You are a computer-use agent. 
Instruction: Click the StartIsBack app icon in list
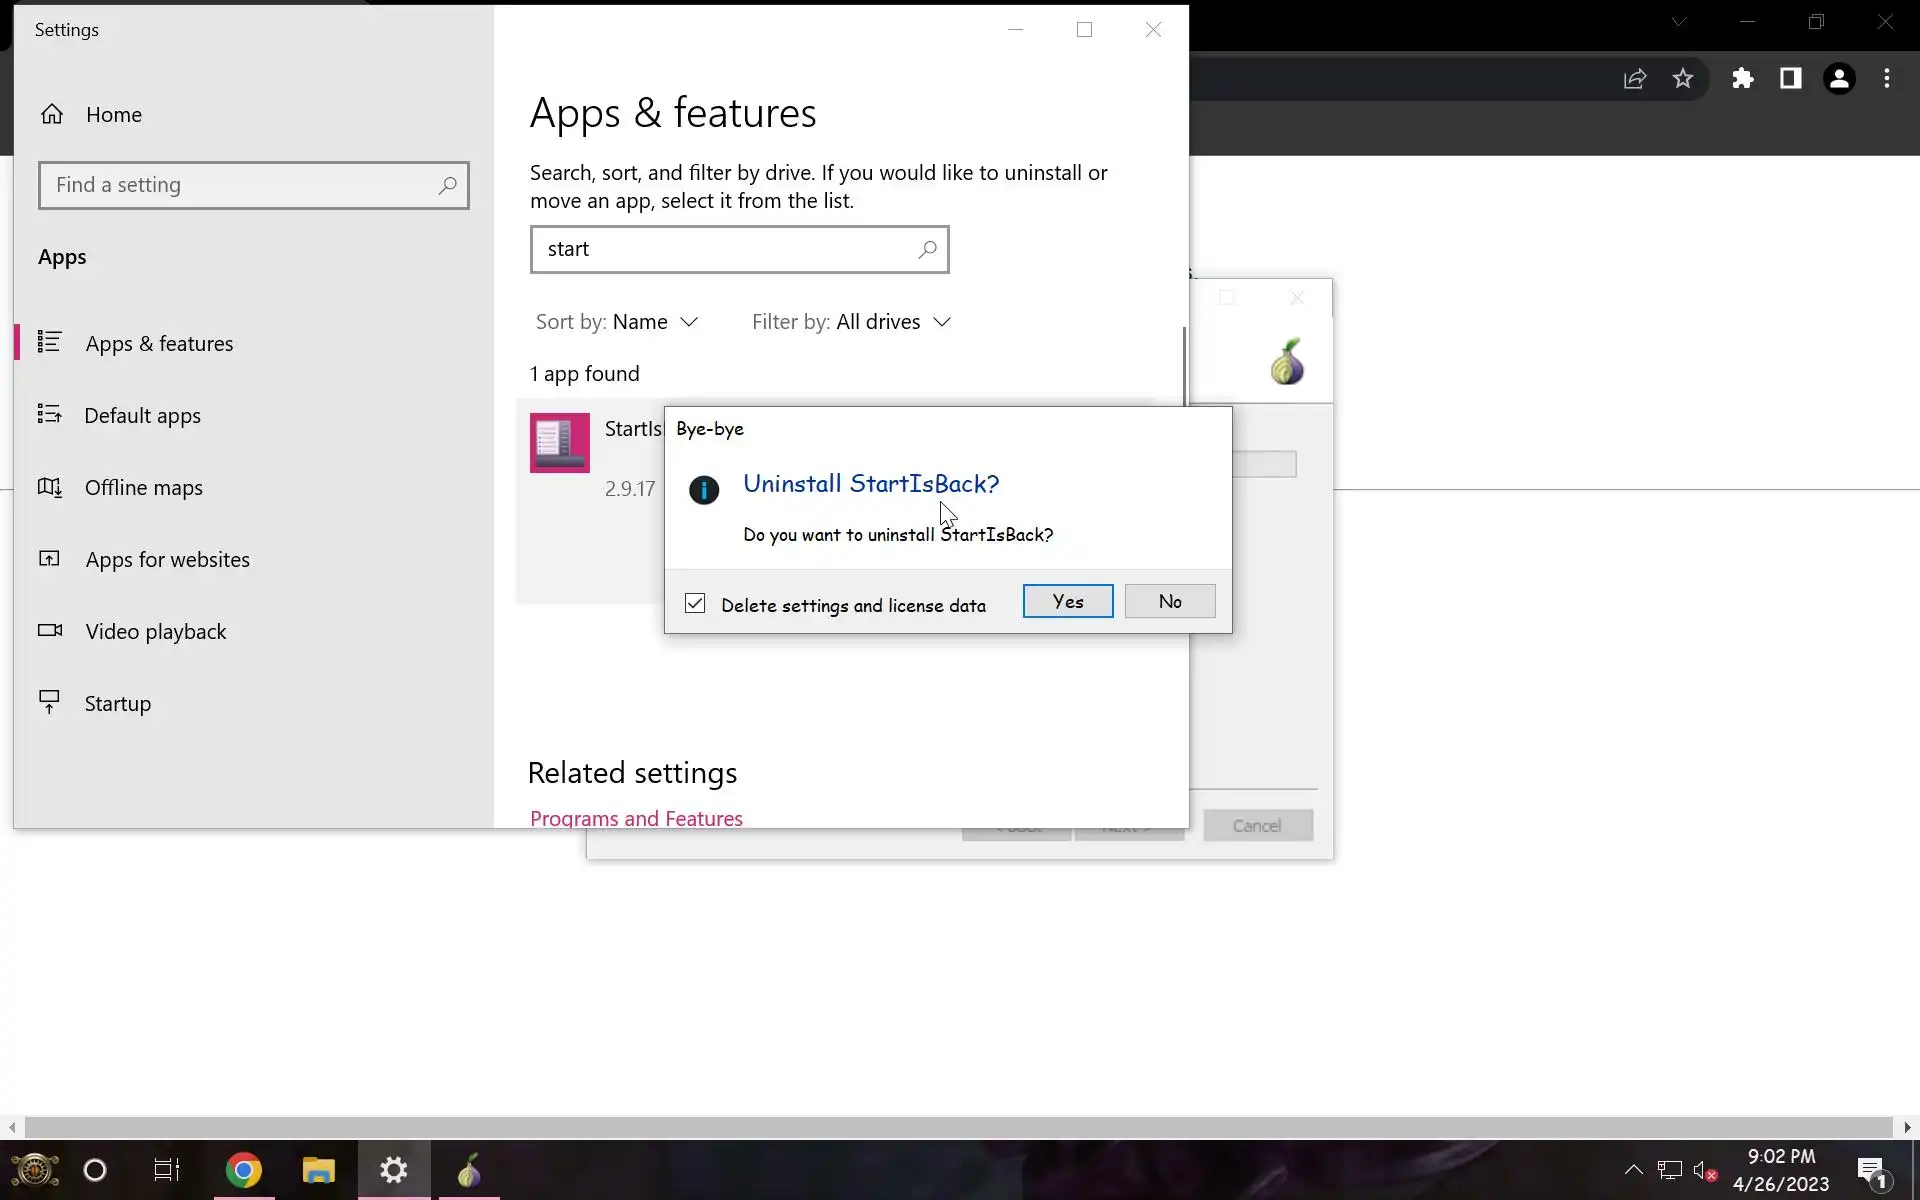(559, 443)
